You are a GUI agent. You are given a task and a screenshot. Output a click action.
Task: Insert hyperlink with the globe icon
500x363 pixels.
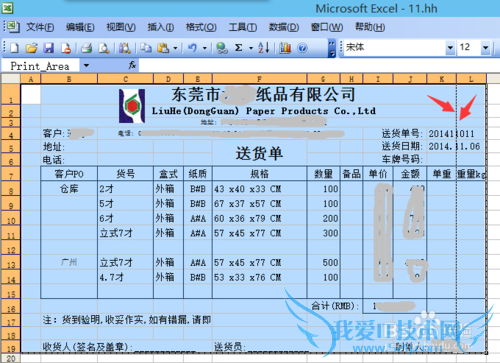click(x=222, y=48)
